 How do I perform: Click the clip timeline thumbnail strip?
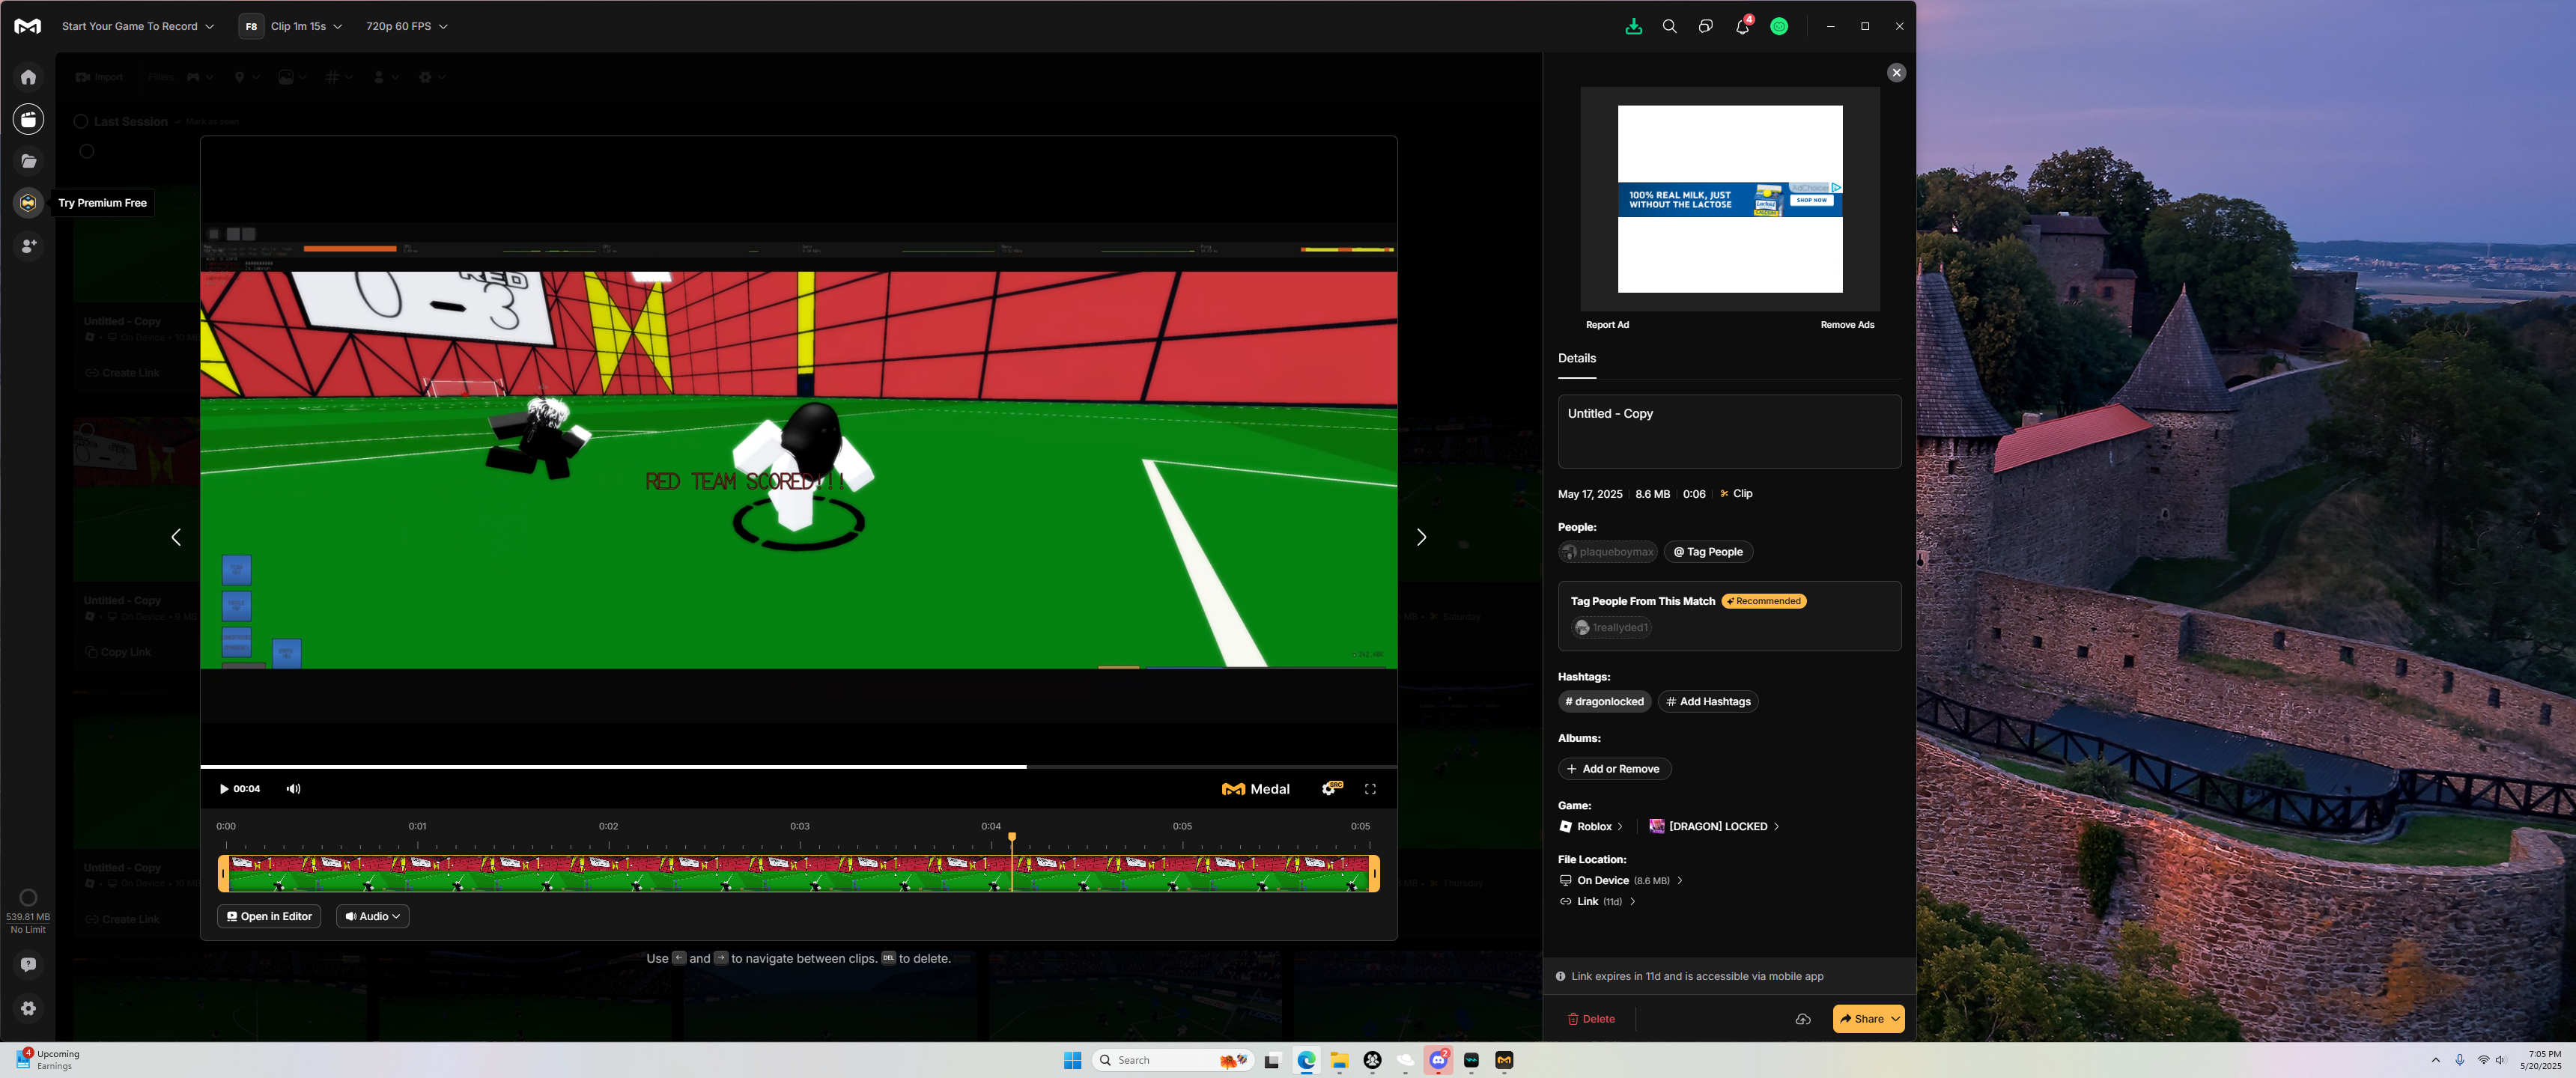(798, 874)
